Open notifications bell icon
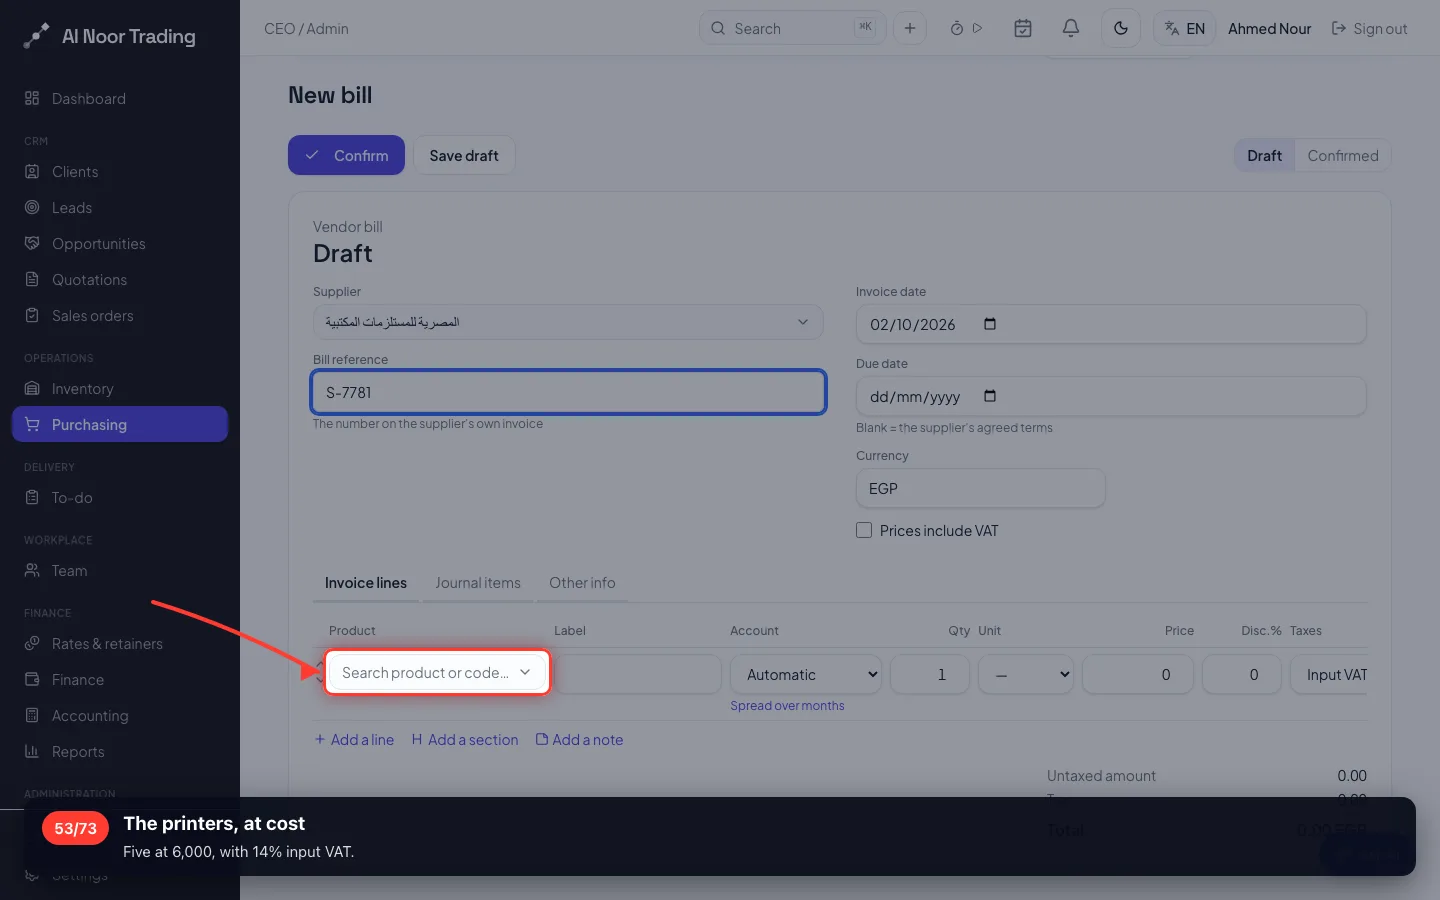Image resolution: width=1440 pixels, height=900 pixels. 1070,28
